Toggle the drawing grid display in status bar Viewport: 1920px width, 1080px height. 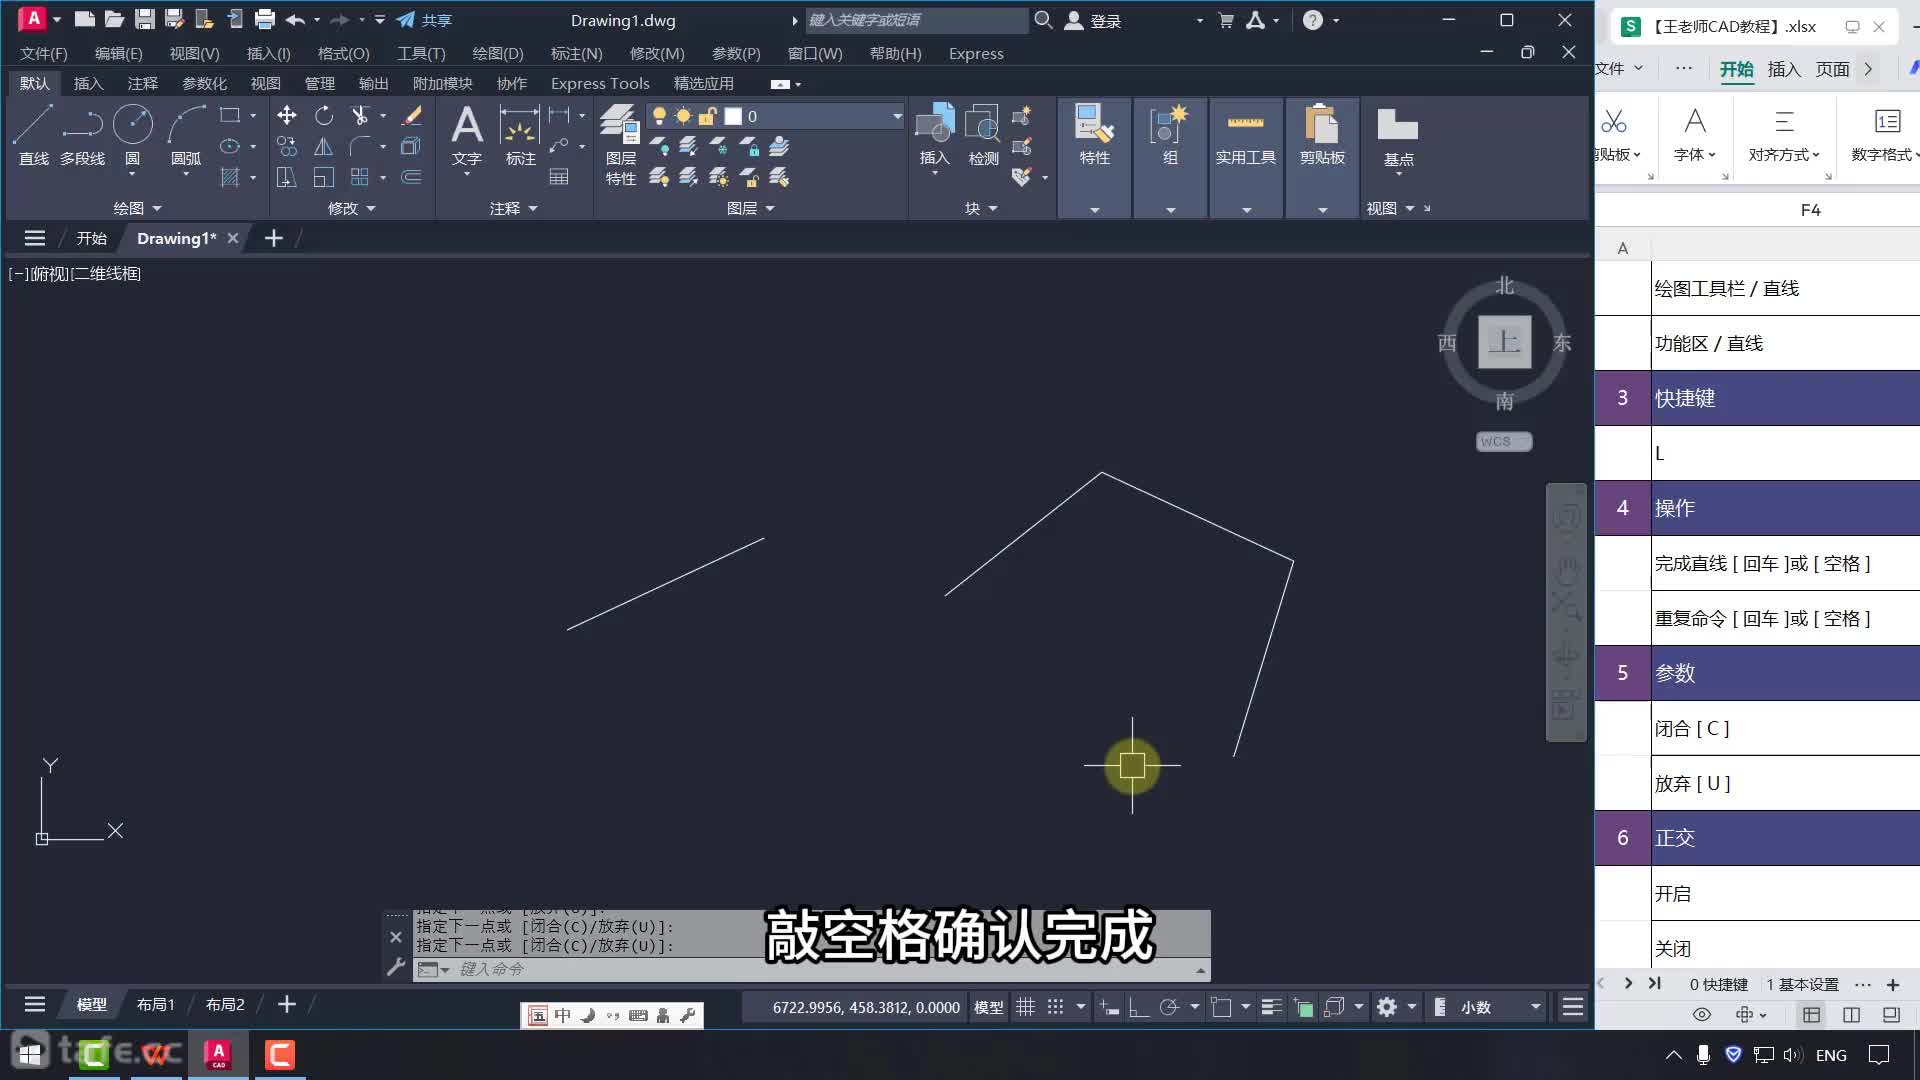point(1025,1007)
